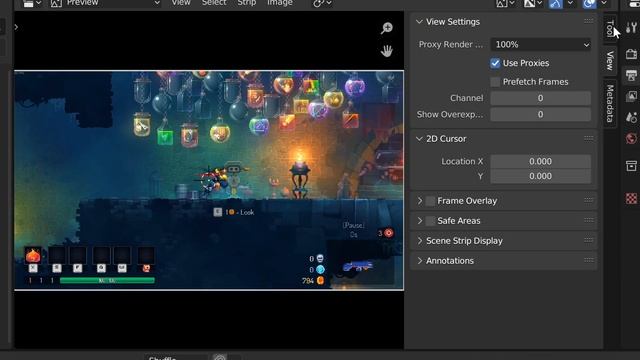Enable the Safe Areas checkbox
Screen dimensions: 640x360
430,221
